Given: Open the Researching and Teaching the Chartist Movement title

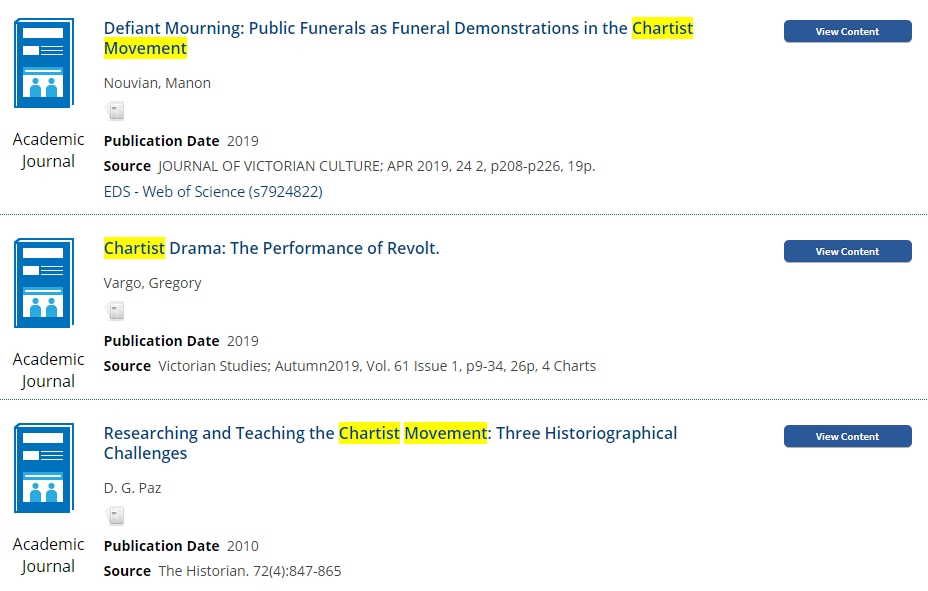Looking at the screenshot, I should coord(391,443).
